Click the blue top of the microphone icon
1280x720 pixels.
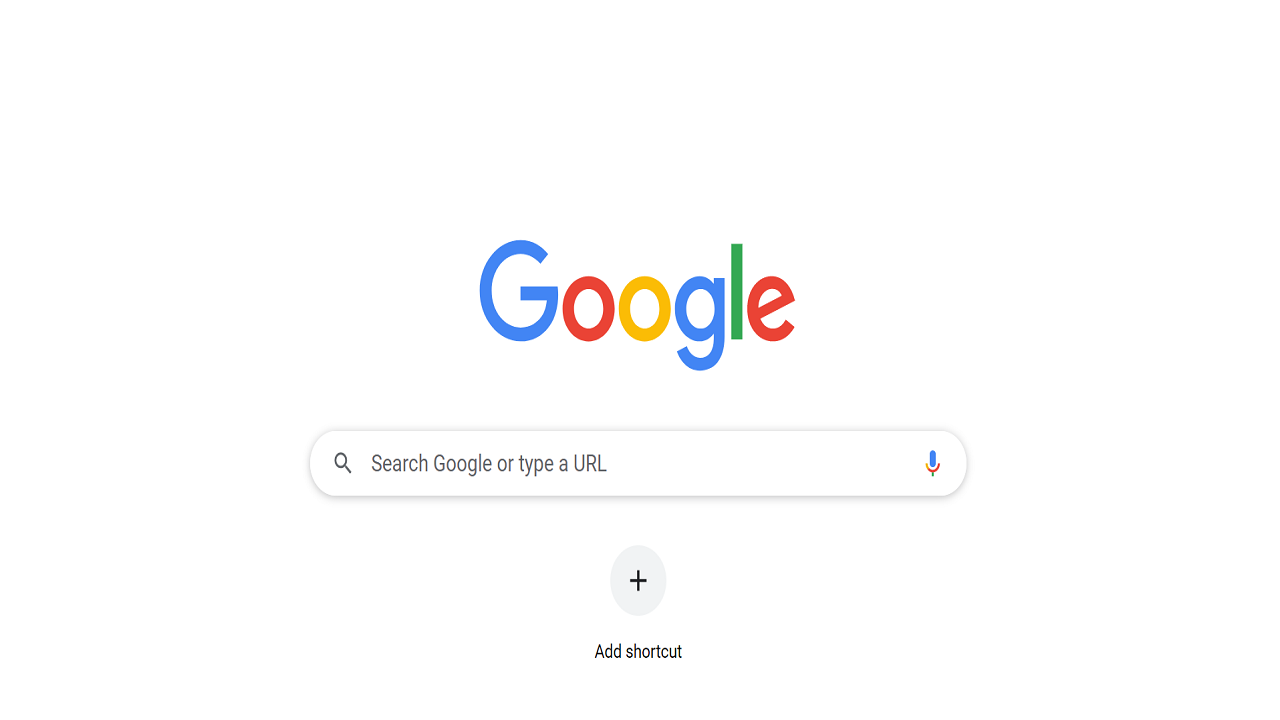coord(932,459)
